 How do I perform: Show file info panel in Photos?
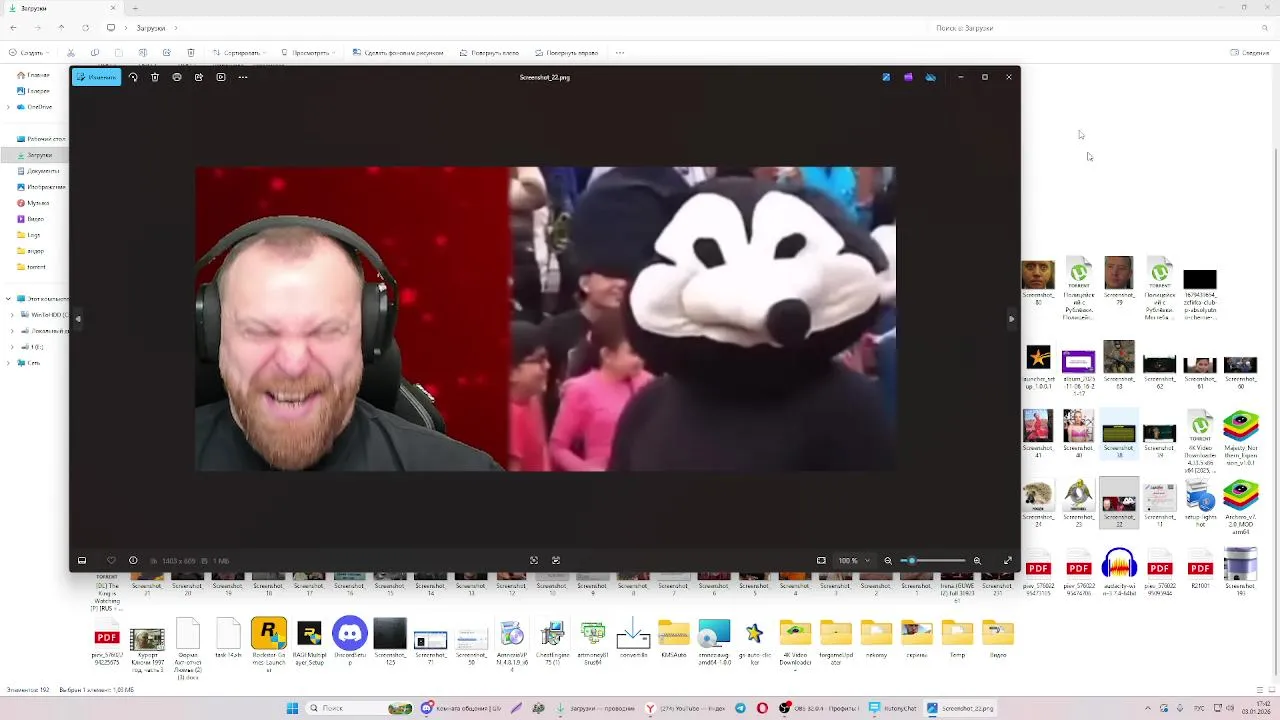coord(133,561)
